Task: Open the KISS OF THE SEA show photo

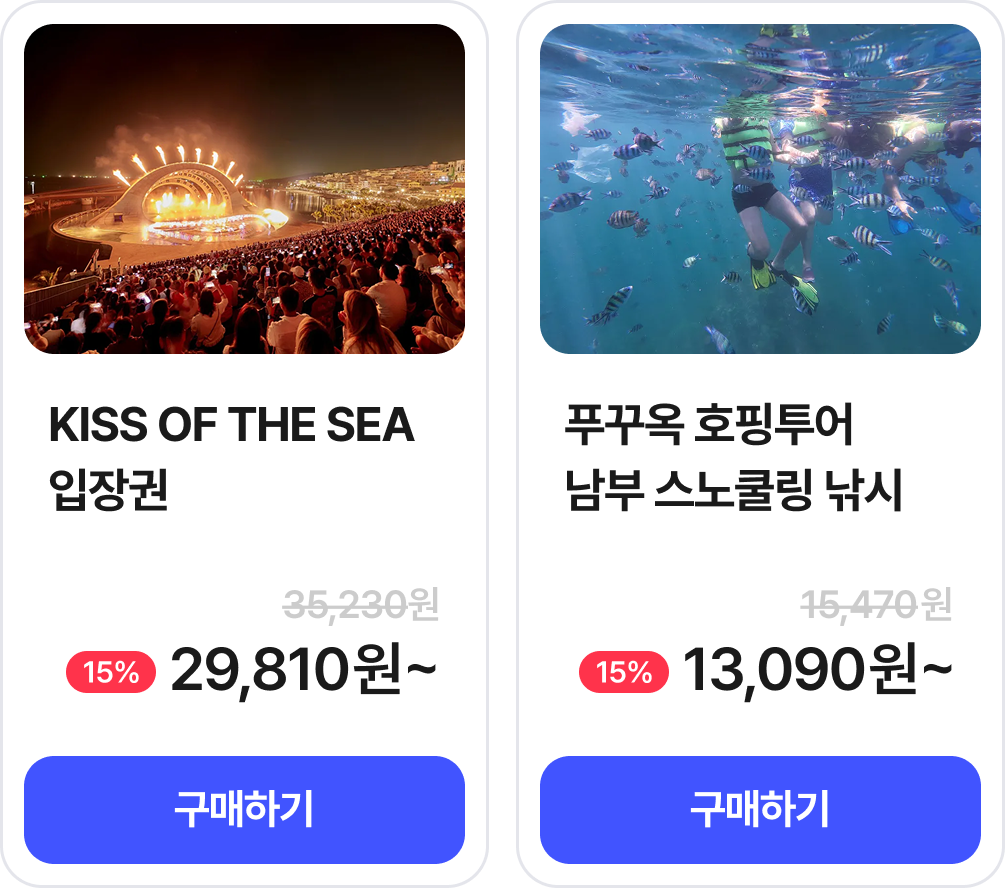Action: click(x=244, y=188)
